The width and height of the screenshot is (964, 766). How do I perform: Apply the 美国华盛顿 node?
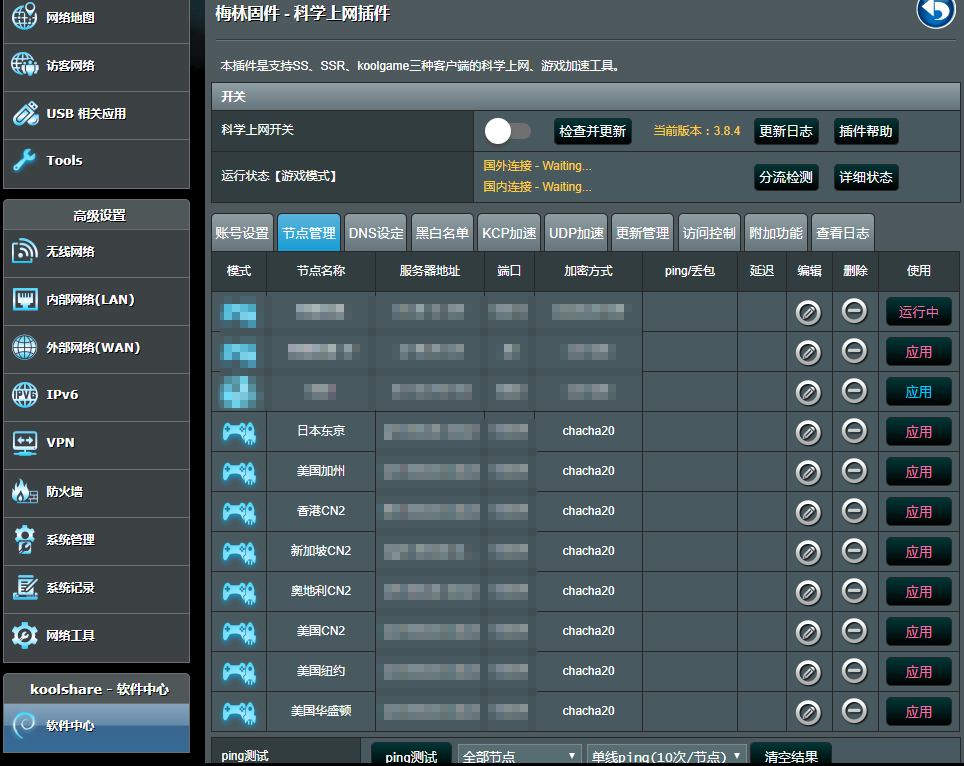[919, 712]
